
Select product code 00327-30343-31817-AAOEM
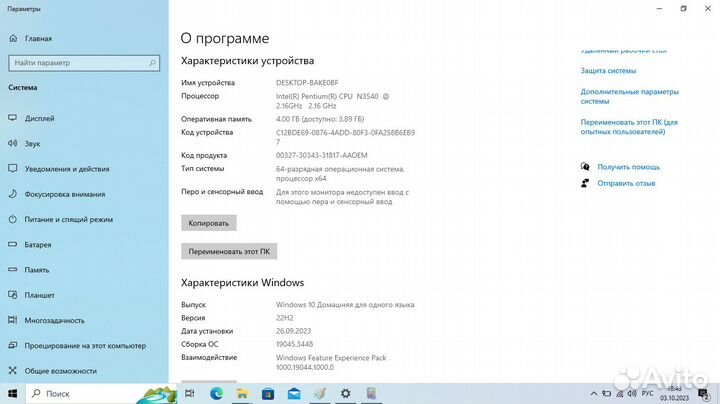click(321, 156)
